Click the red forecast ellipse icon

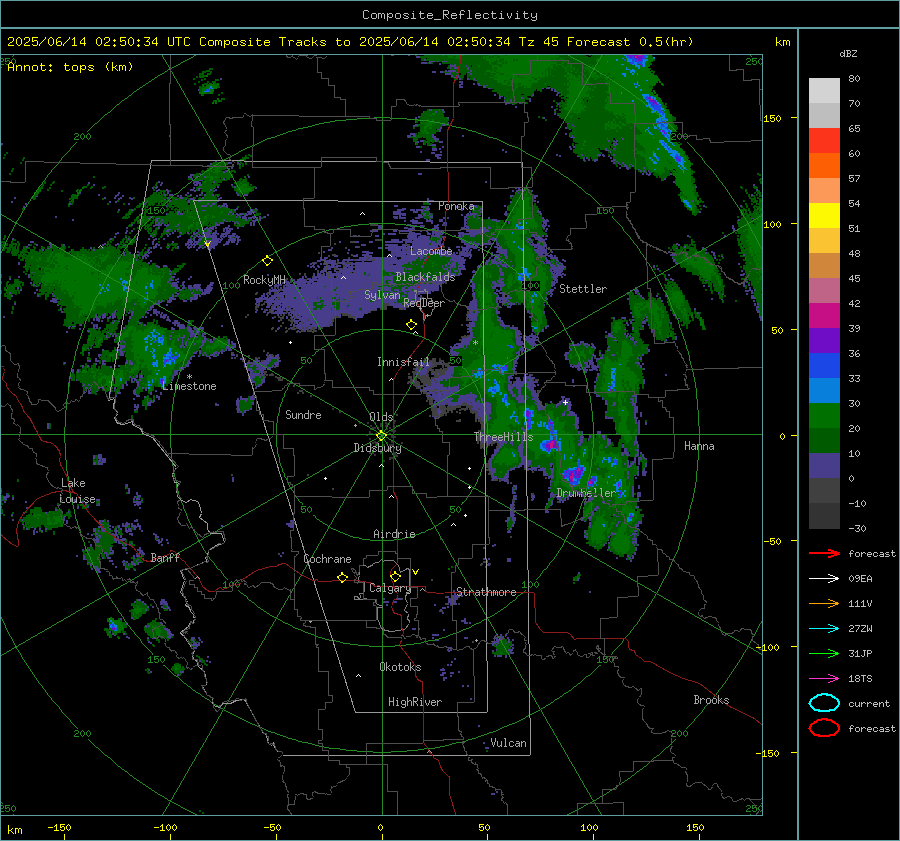click(x=824, y=728)
